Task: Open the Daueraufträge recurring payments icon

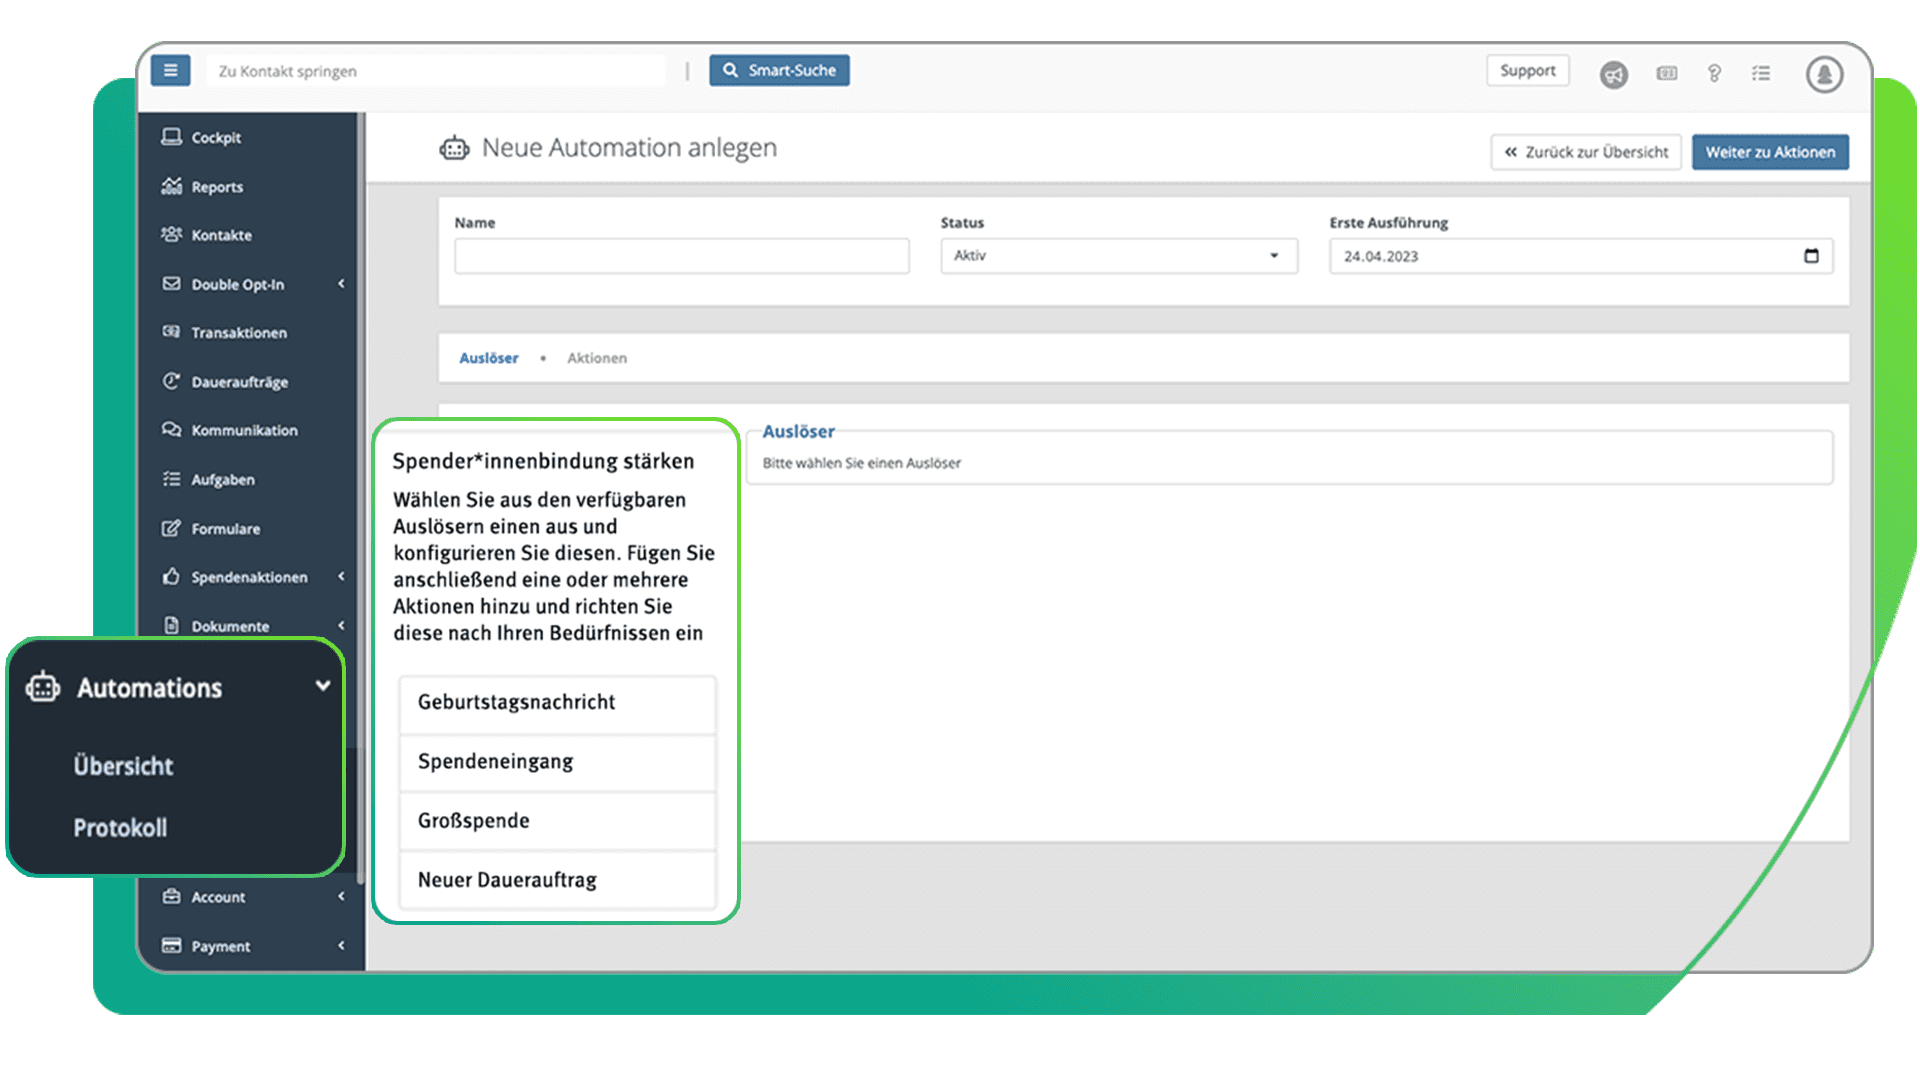Action: click(x=171, y=381)
